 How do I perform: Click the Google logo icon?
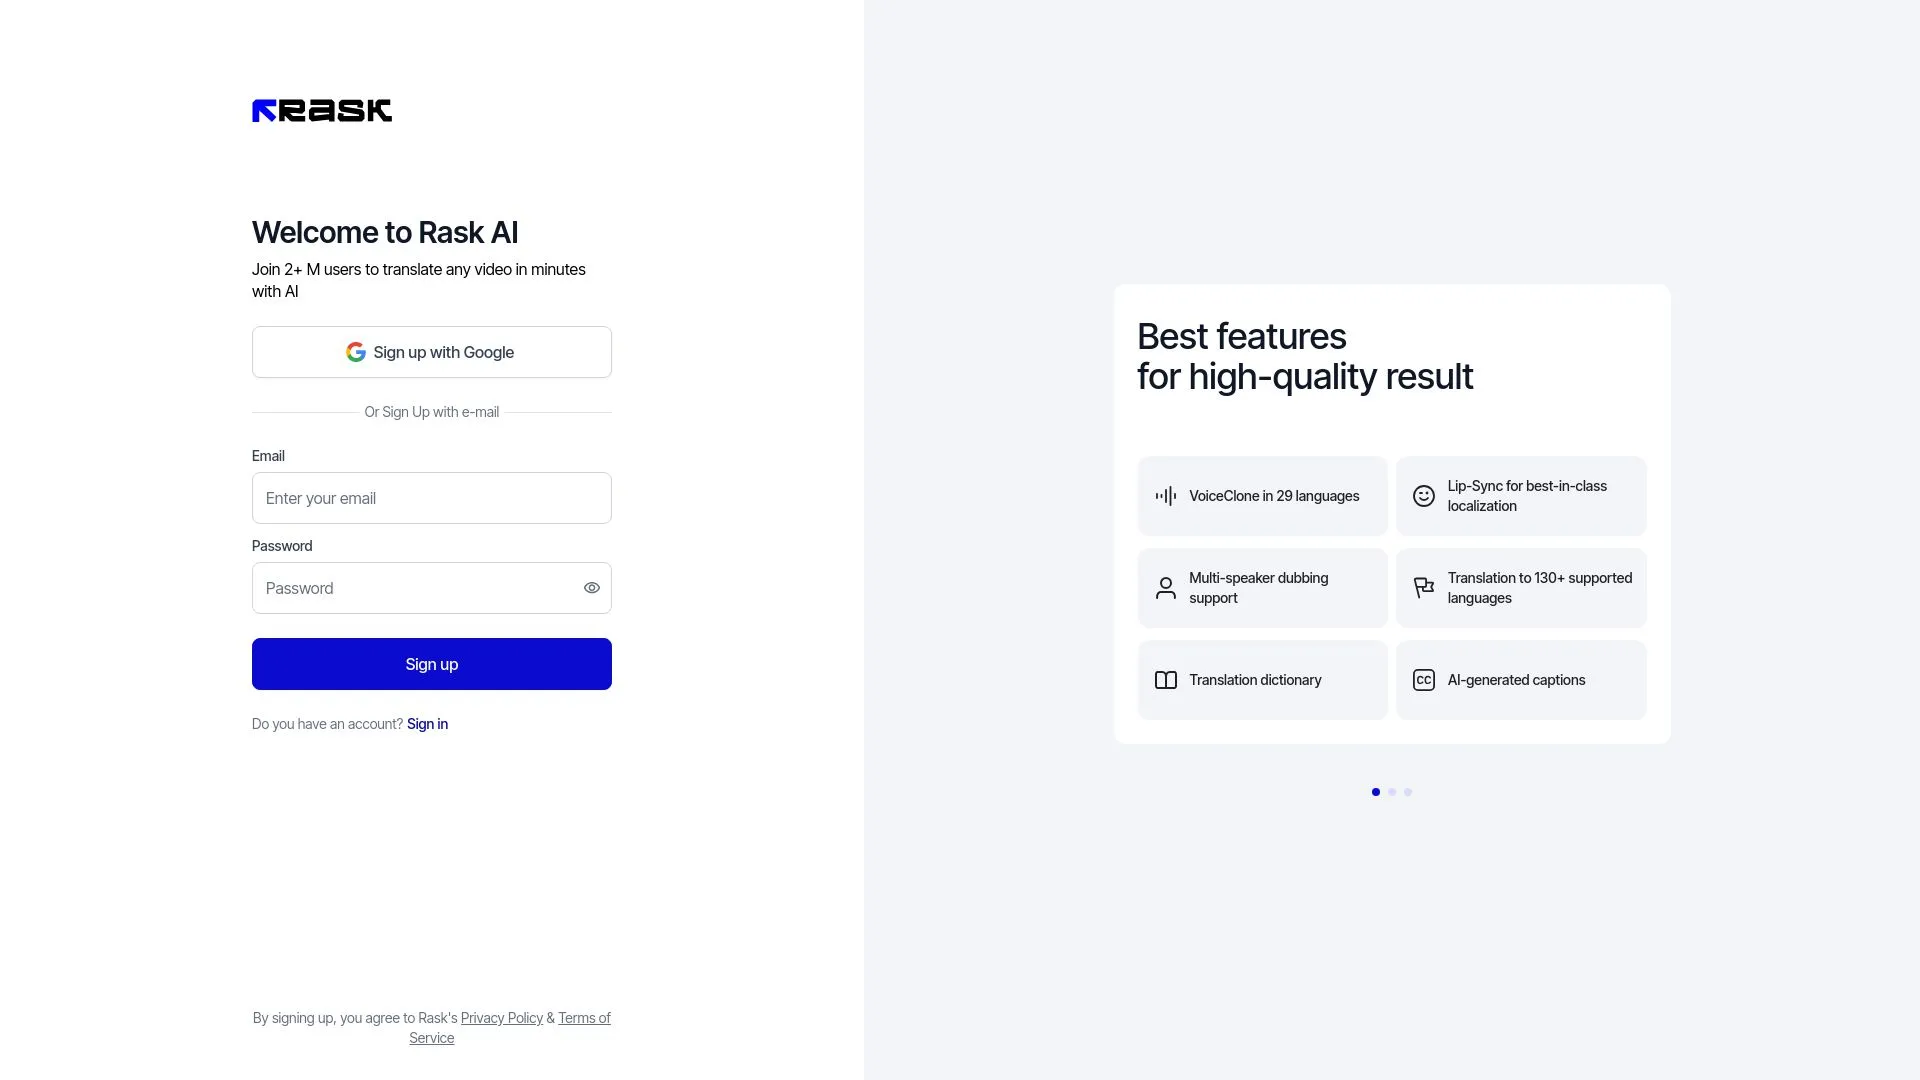[x=355, y=352]
